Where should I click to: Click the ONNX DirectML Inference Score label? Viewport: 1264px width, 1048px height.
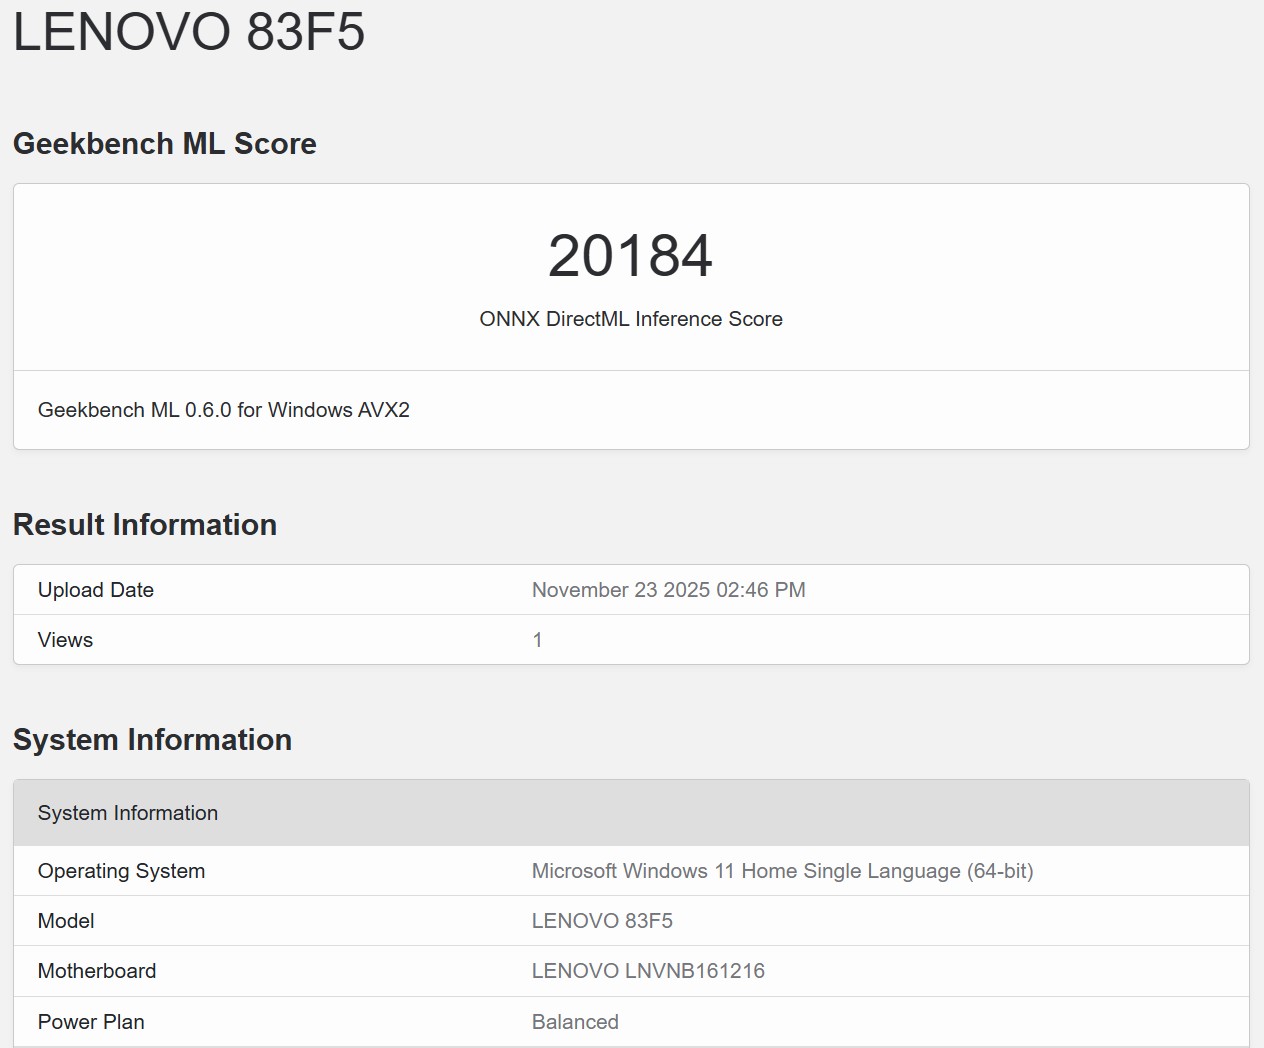pos(630,319)
